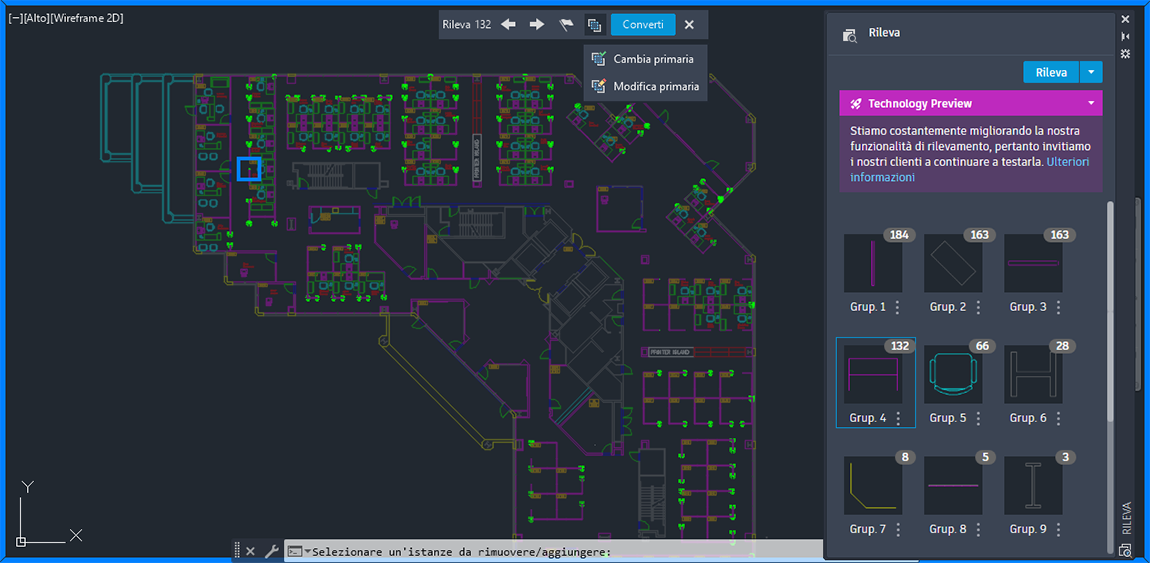Click the flag icon in Rileva toolbar
Image resolution: width=1150 pixels, height=563 pixels.
565,24
